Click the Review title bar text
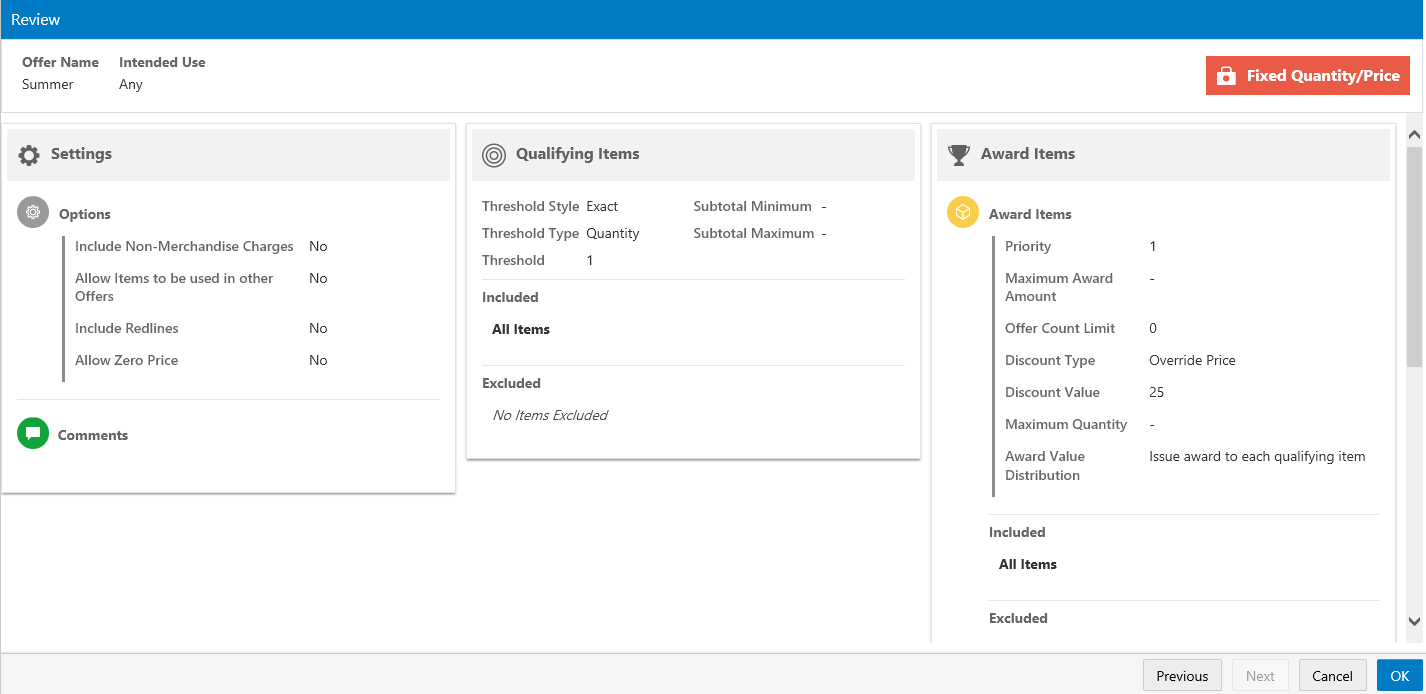Viewport: 1426px width, 694px height. point(36,20)
